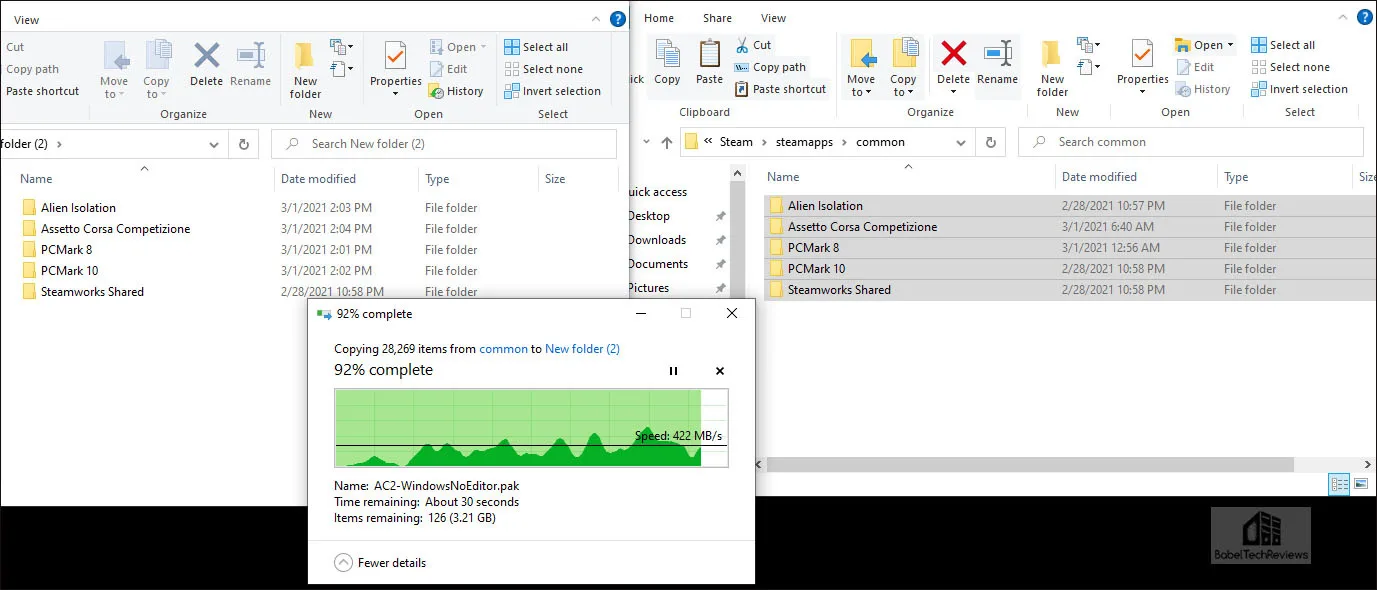Click Search common field in right window
1377x590 pixels.
[x=1190, y=142]
